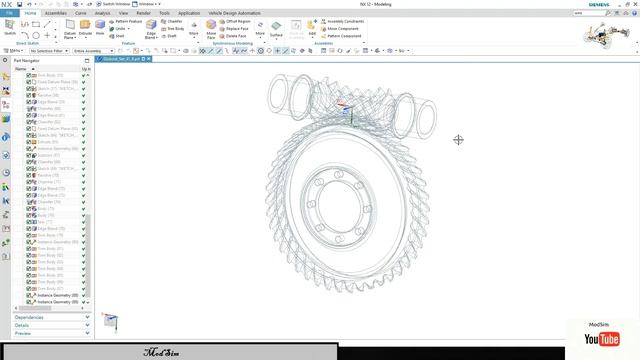Open the History resource tab
The image size is (640, 360).
[x=6, y=173]
